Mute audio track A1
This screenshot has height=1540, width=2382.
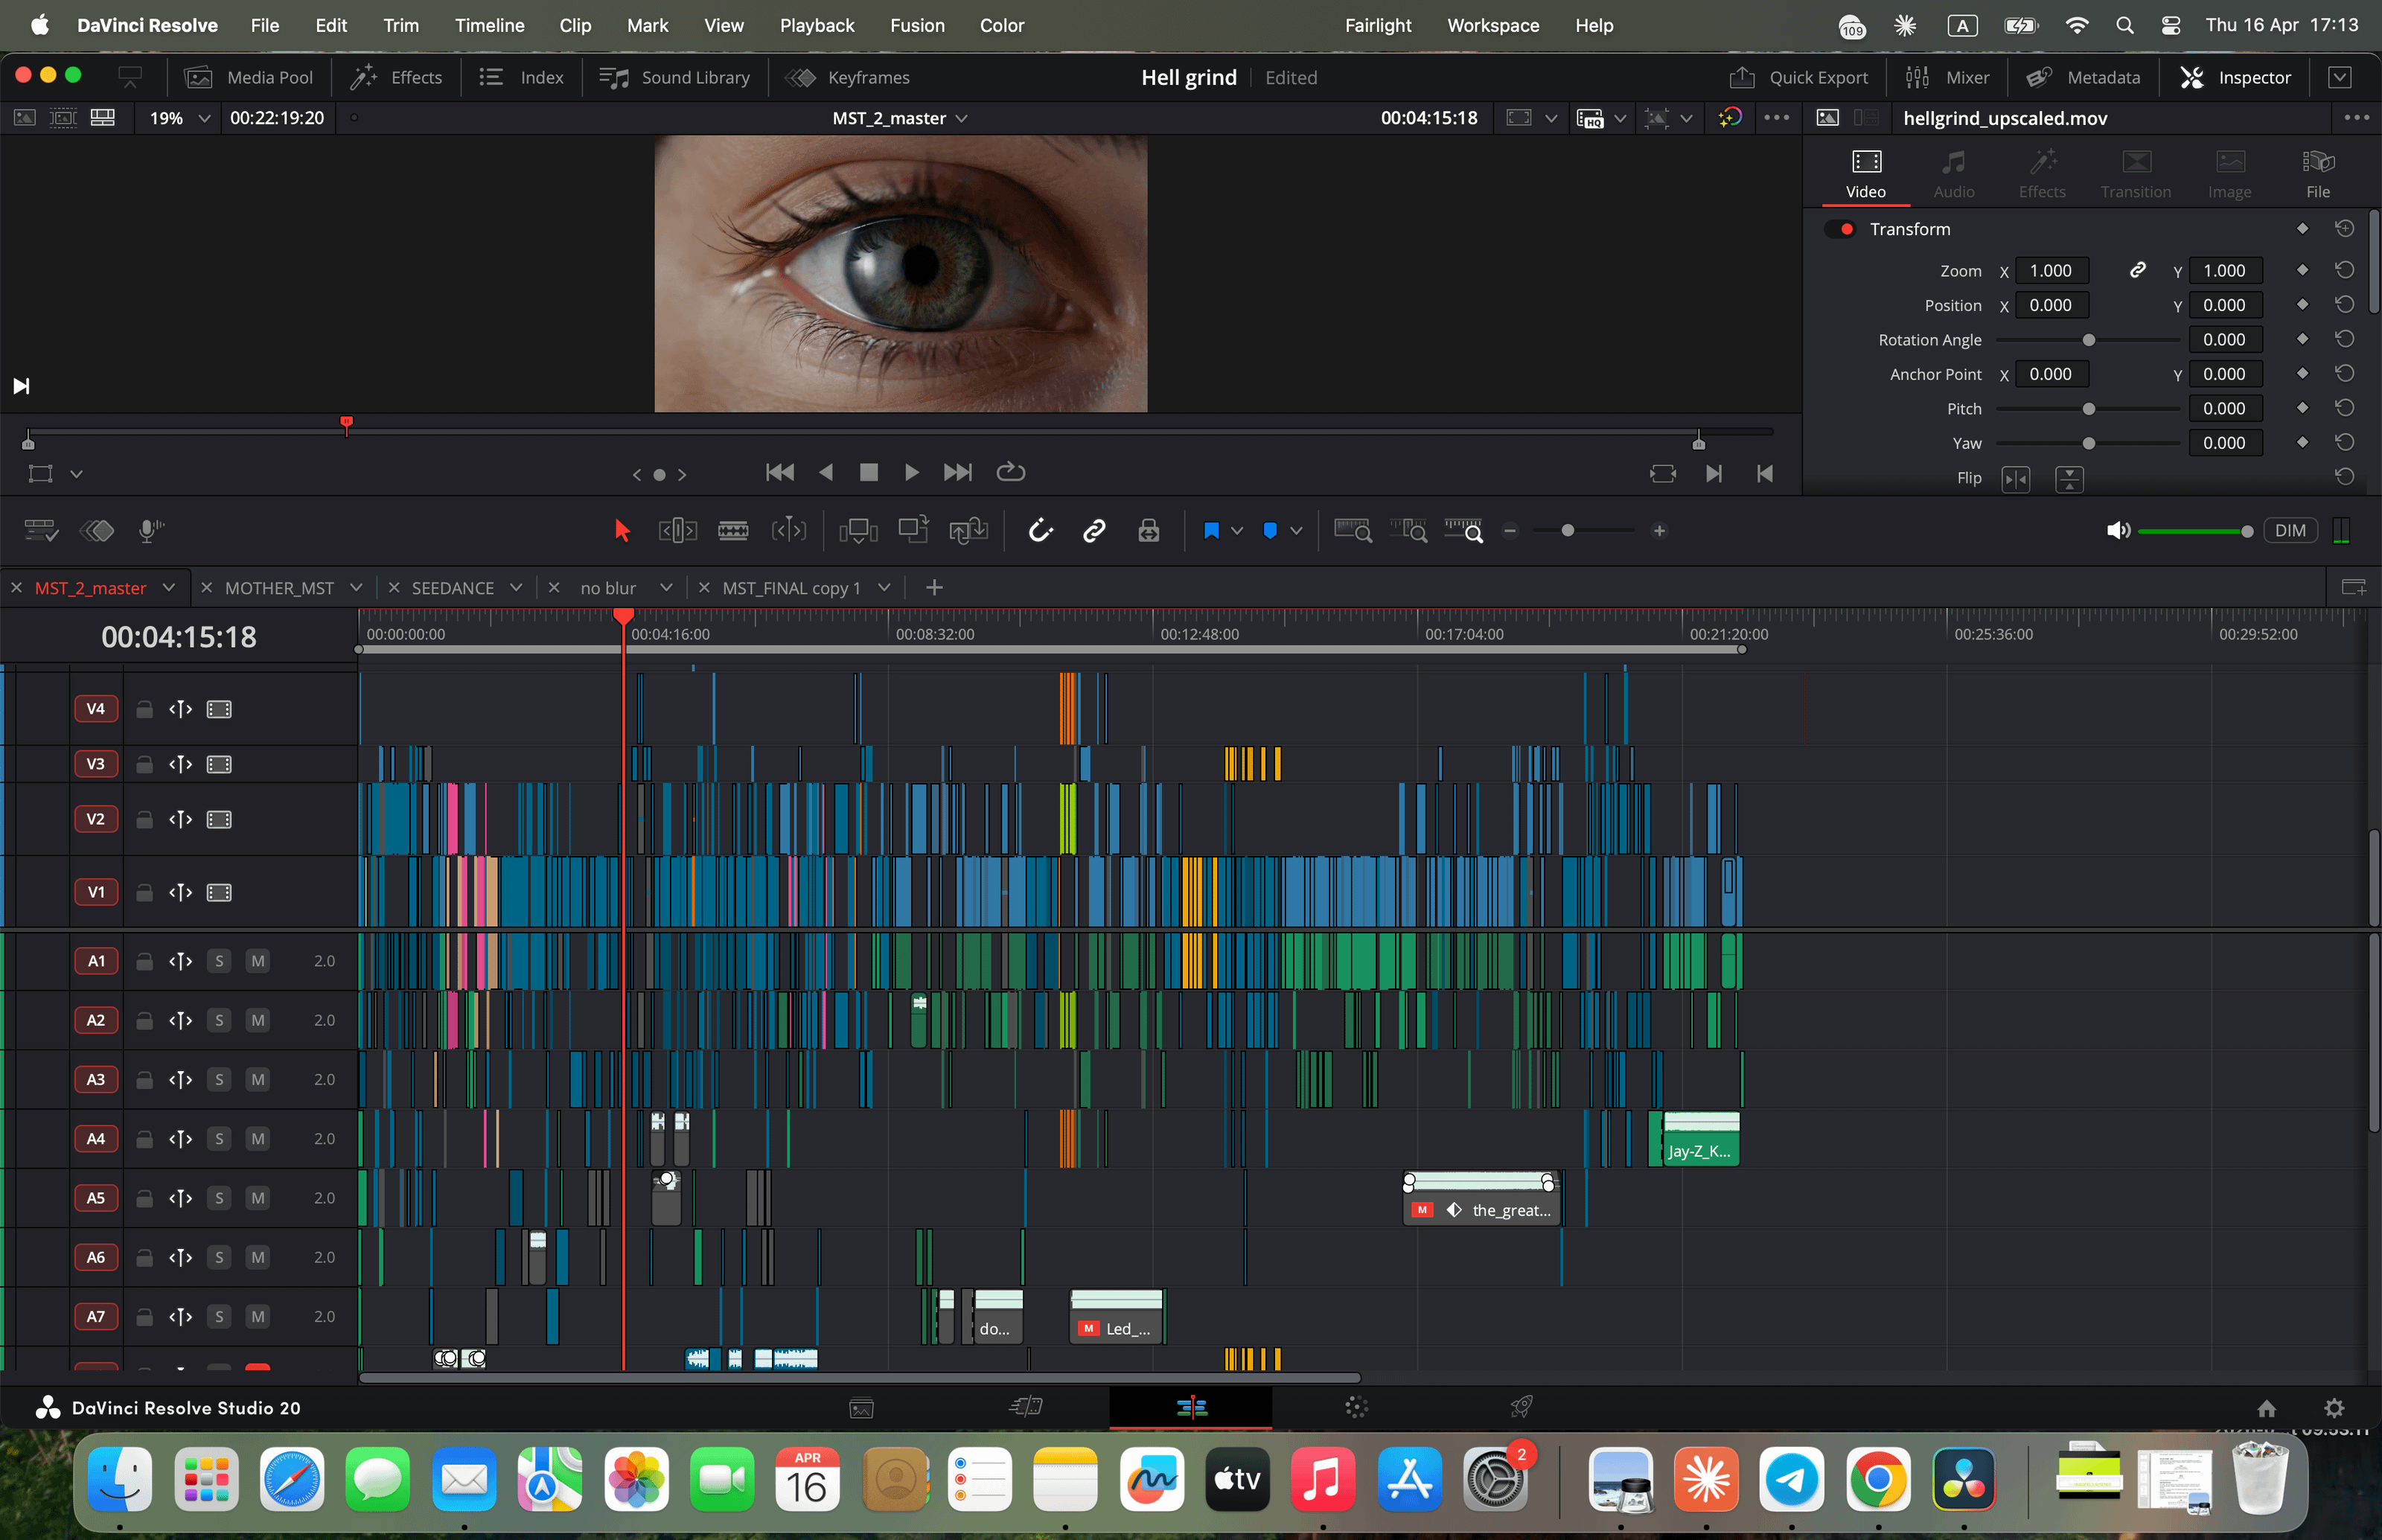click(258, 961)
